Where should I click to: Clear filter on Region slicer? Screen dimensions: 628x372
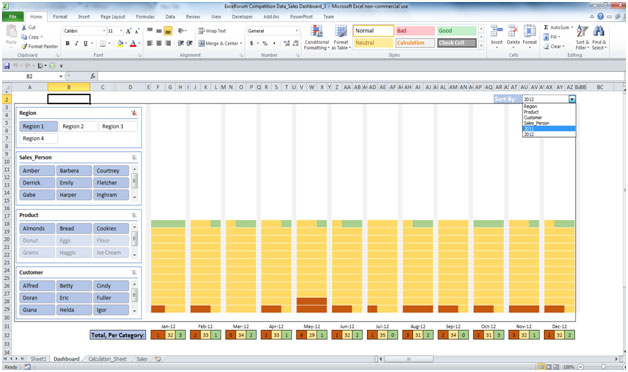[x=134, y=113]
